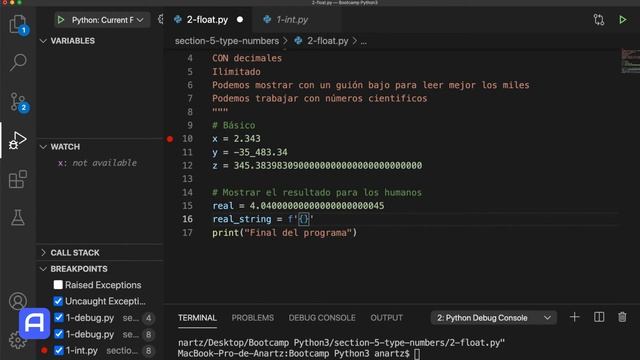
Task: Click line 15 real assignment
Action: 298,206
